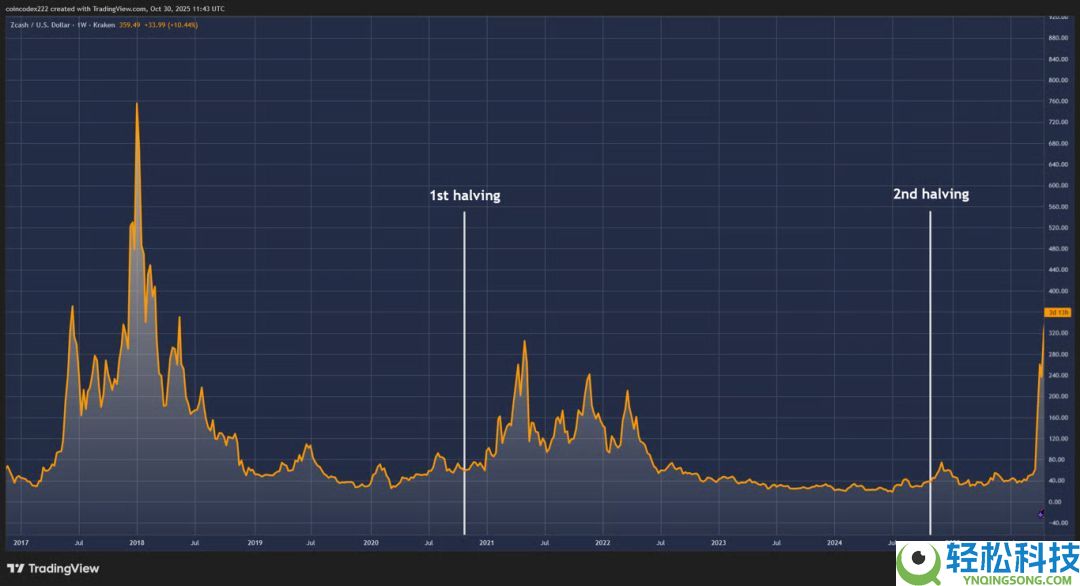Click the 120.00 price axis label
Screen dimensions: 1080x586
(x=1057, y=438)
